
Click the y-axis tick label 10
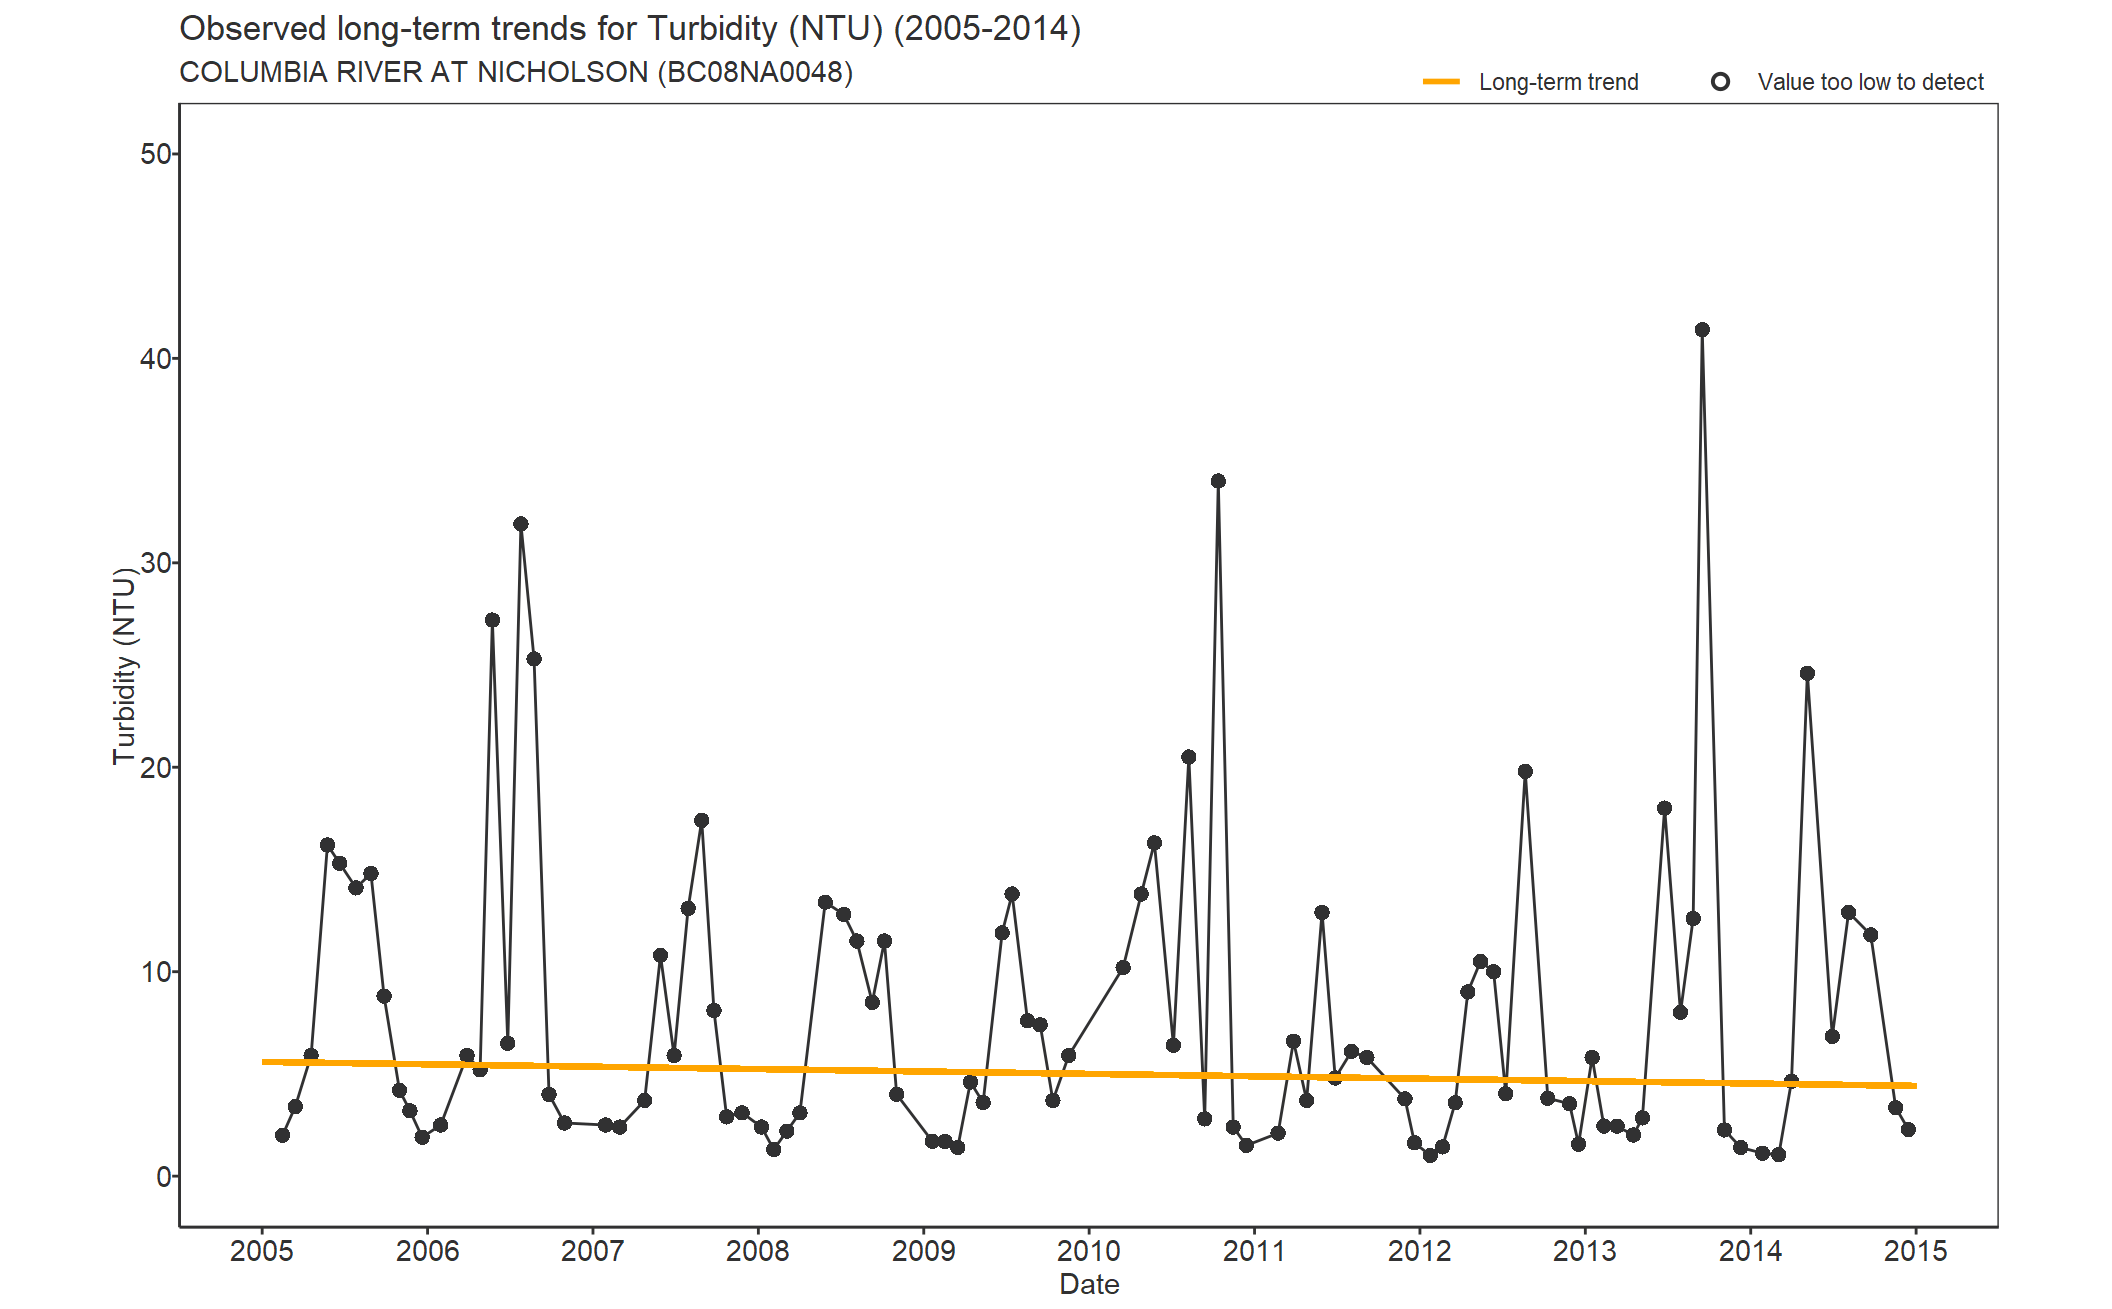pos(156,972)
